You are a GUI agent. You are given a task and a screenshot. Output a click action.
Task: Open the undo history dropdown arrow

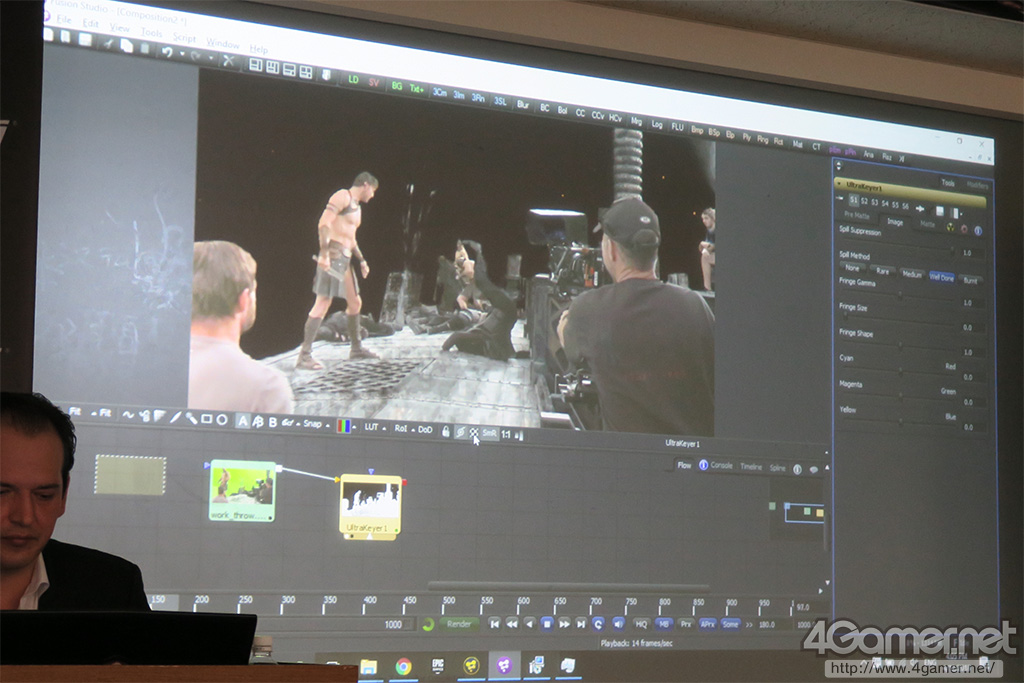(182, 54)
